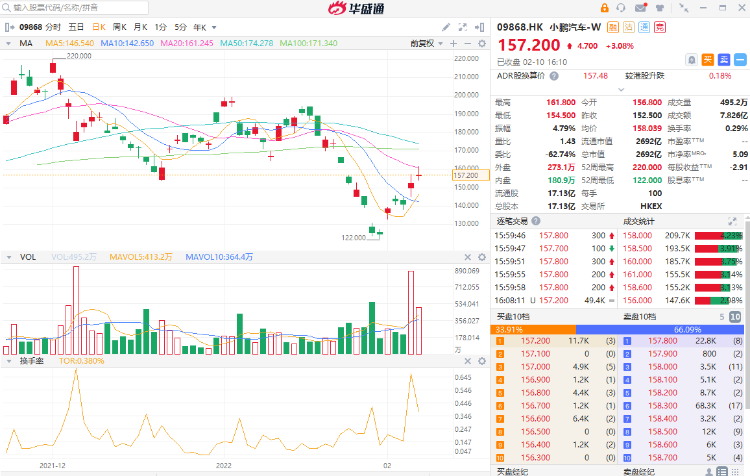The image size is (750, 476).
Task: Select the 日K chart tab
Action: coord(99,27)
